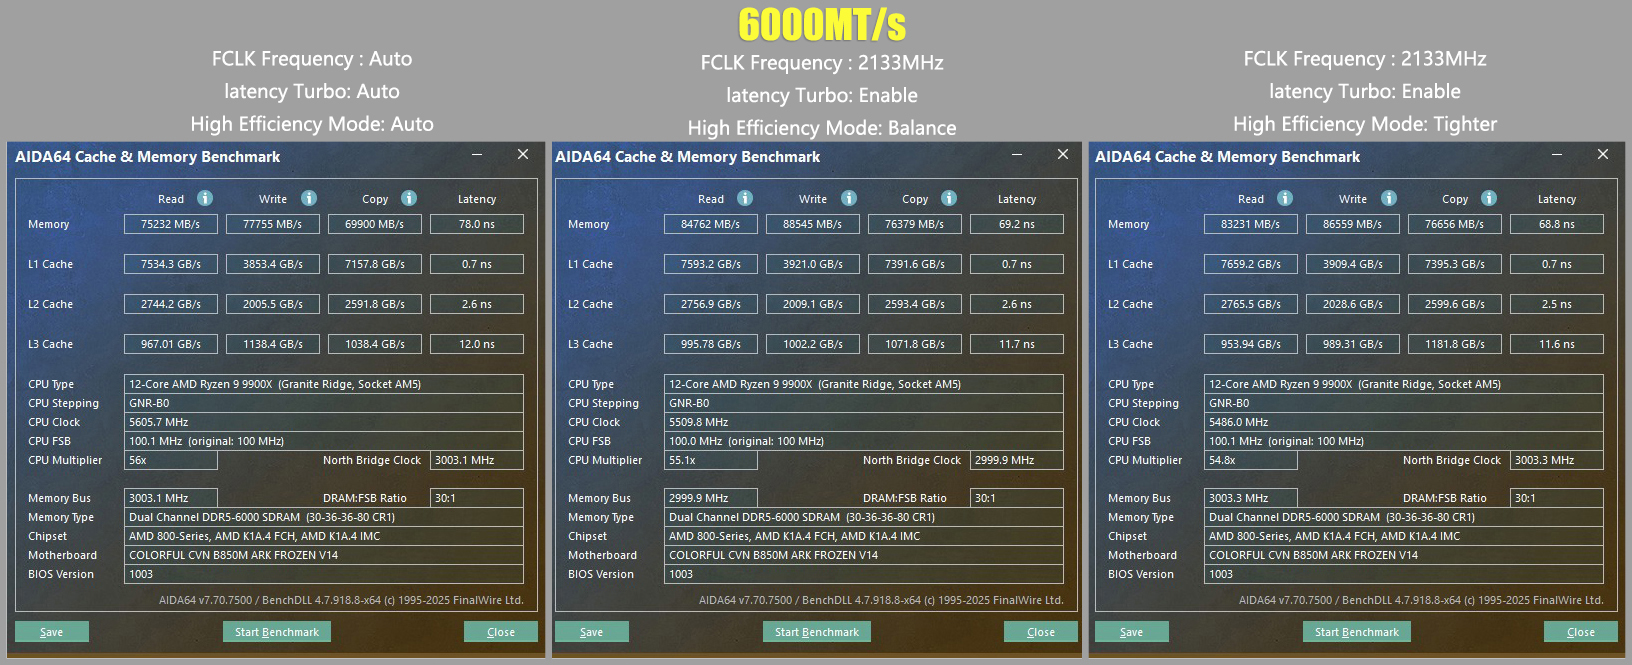Click Close button in left AIDA64 window
Screen dimensions: 1632x665
501,632
